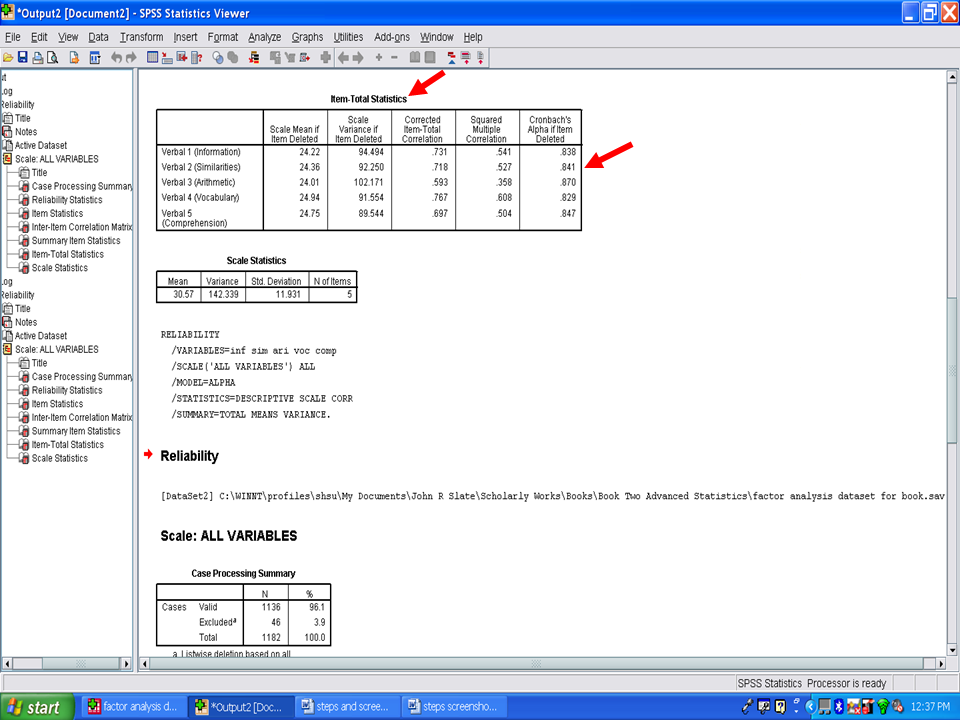Click the Export output toolbar icon
This screenshot has height=720, width=960.
pos(74,58)
